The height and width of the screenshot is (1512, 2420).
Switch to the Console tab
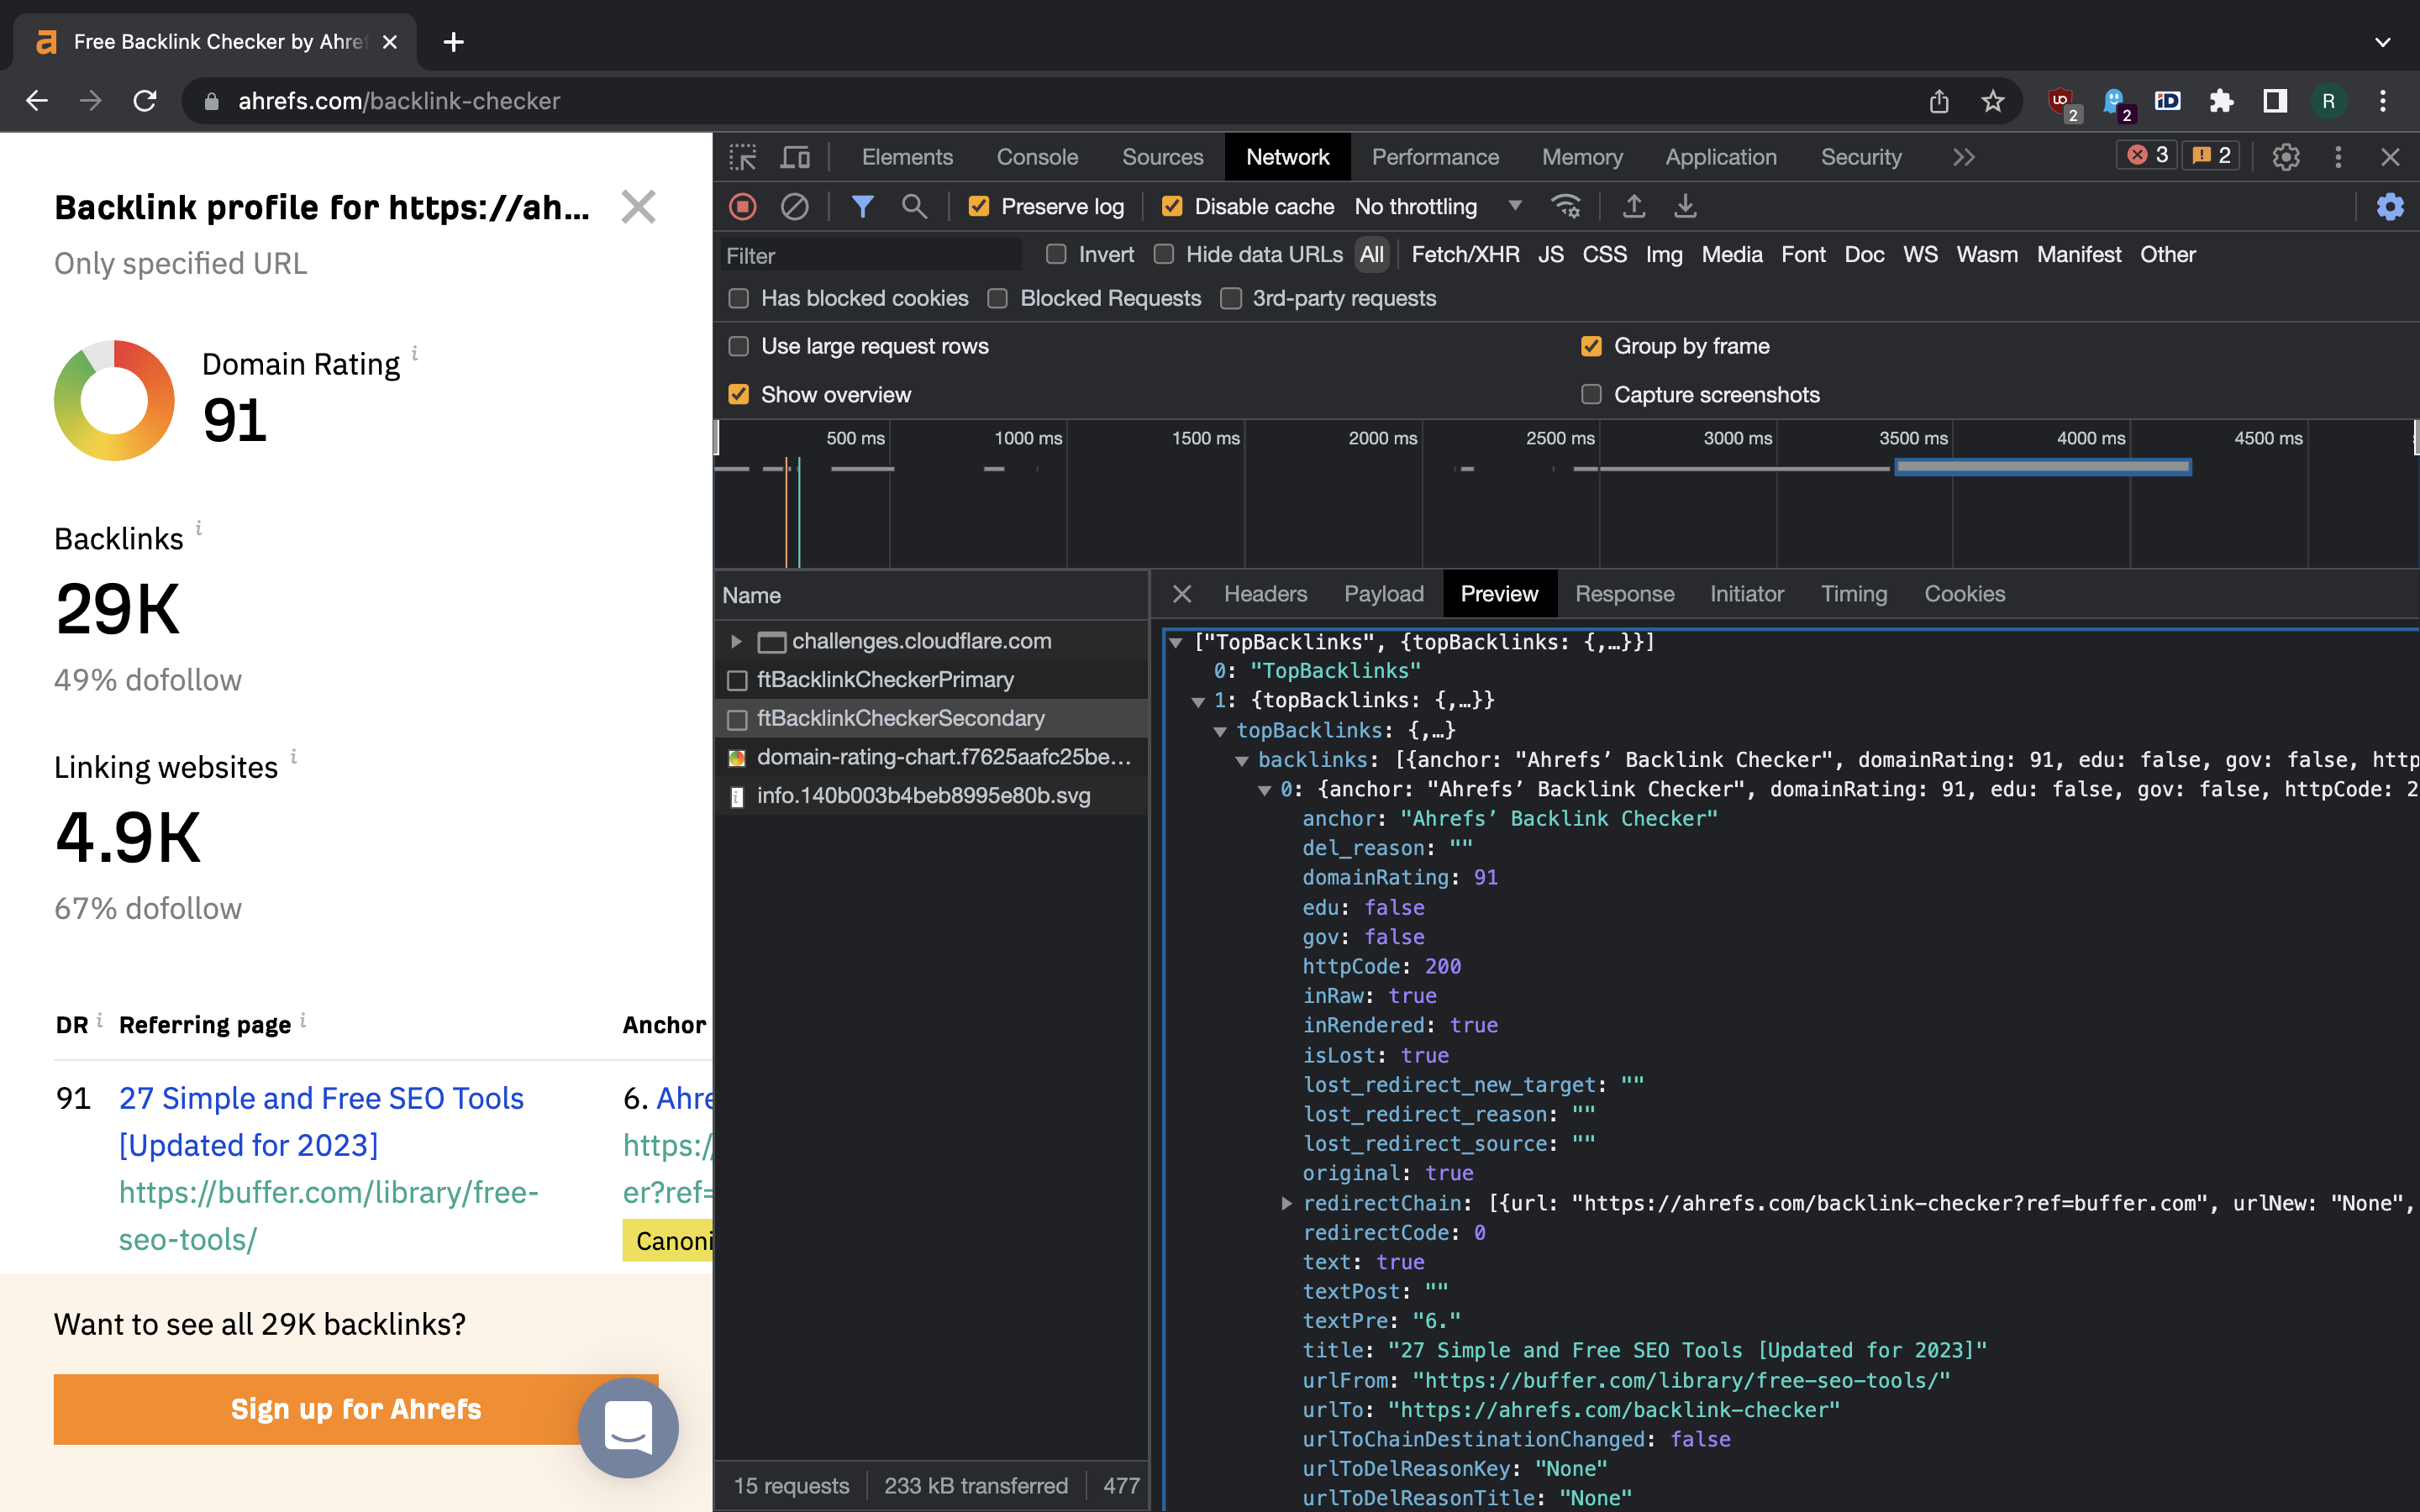point(1037,157)
